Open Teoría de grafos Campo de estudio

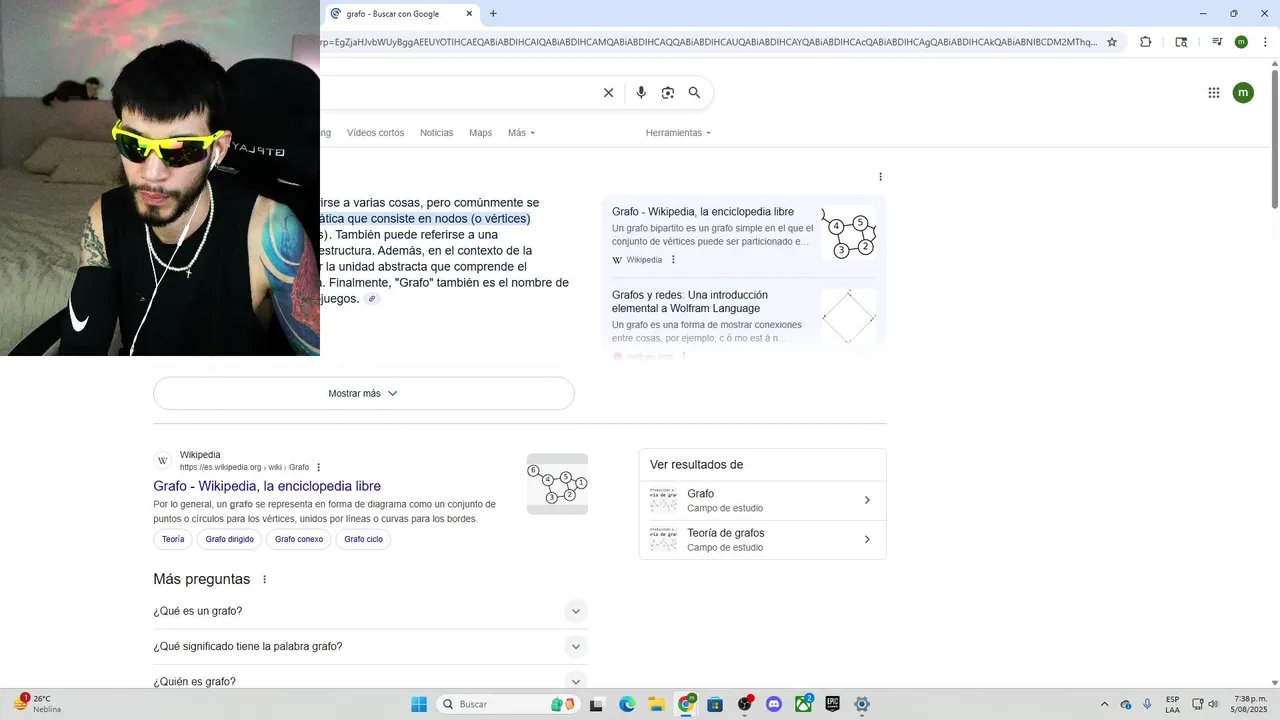[762, 540]
